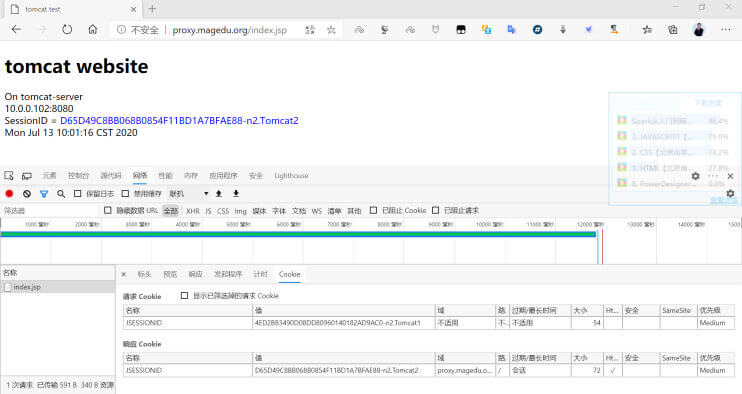The image size is (742, 394).
Task: Open the 联机 throttling dropdown
Action: 189,193
